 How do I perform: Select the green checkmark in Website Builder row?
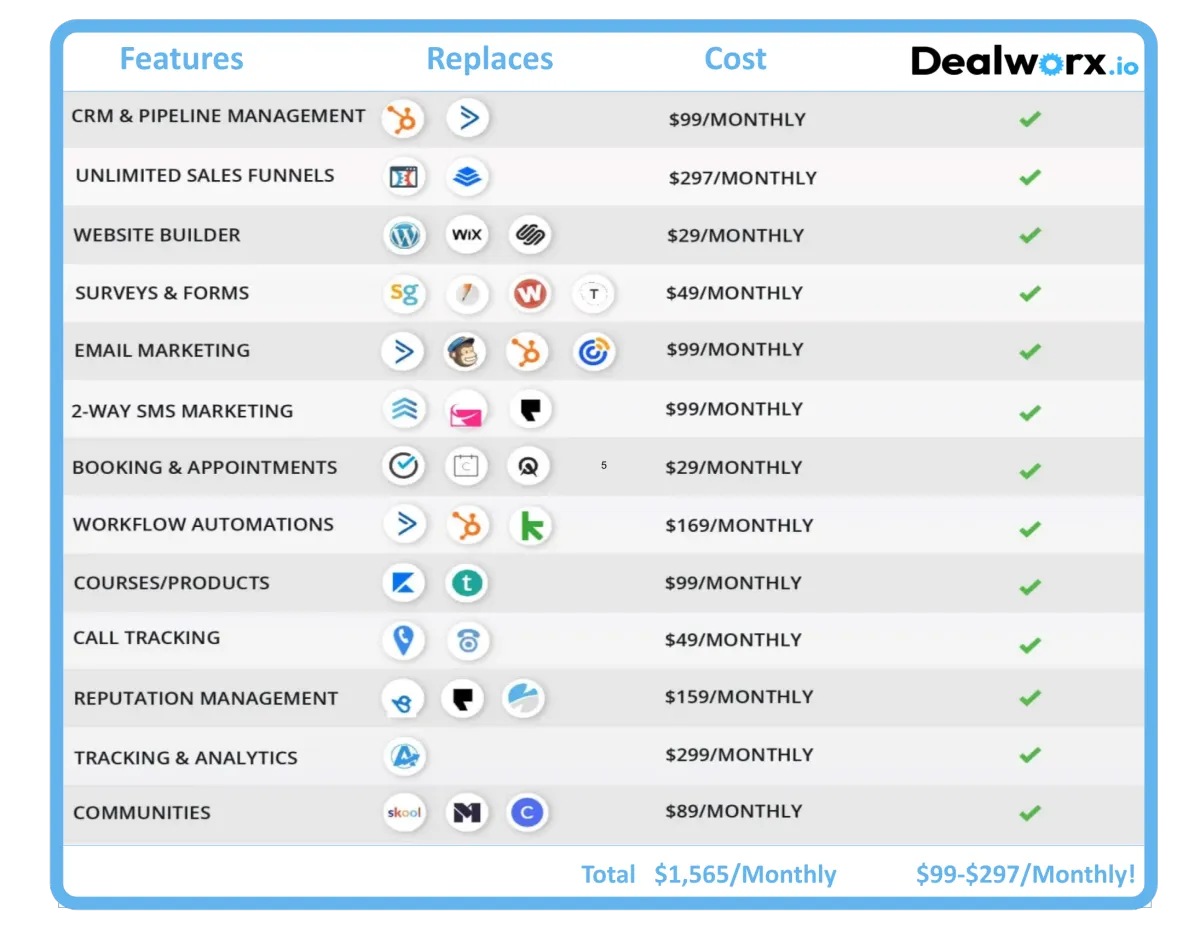1030,235
